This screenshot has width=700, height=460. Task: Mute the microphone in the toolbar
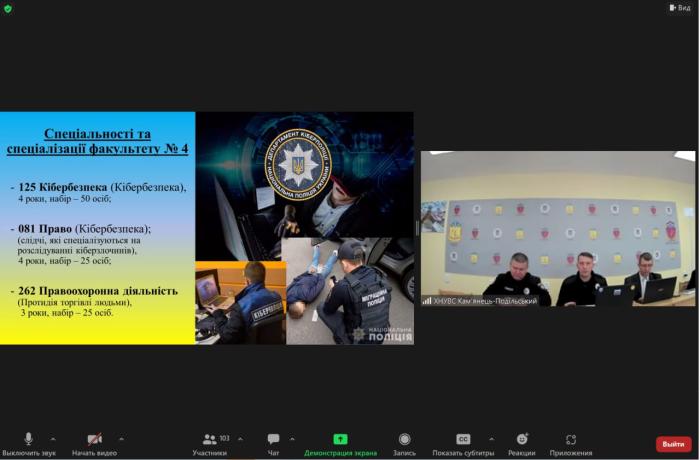(28, 440)
